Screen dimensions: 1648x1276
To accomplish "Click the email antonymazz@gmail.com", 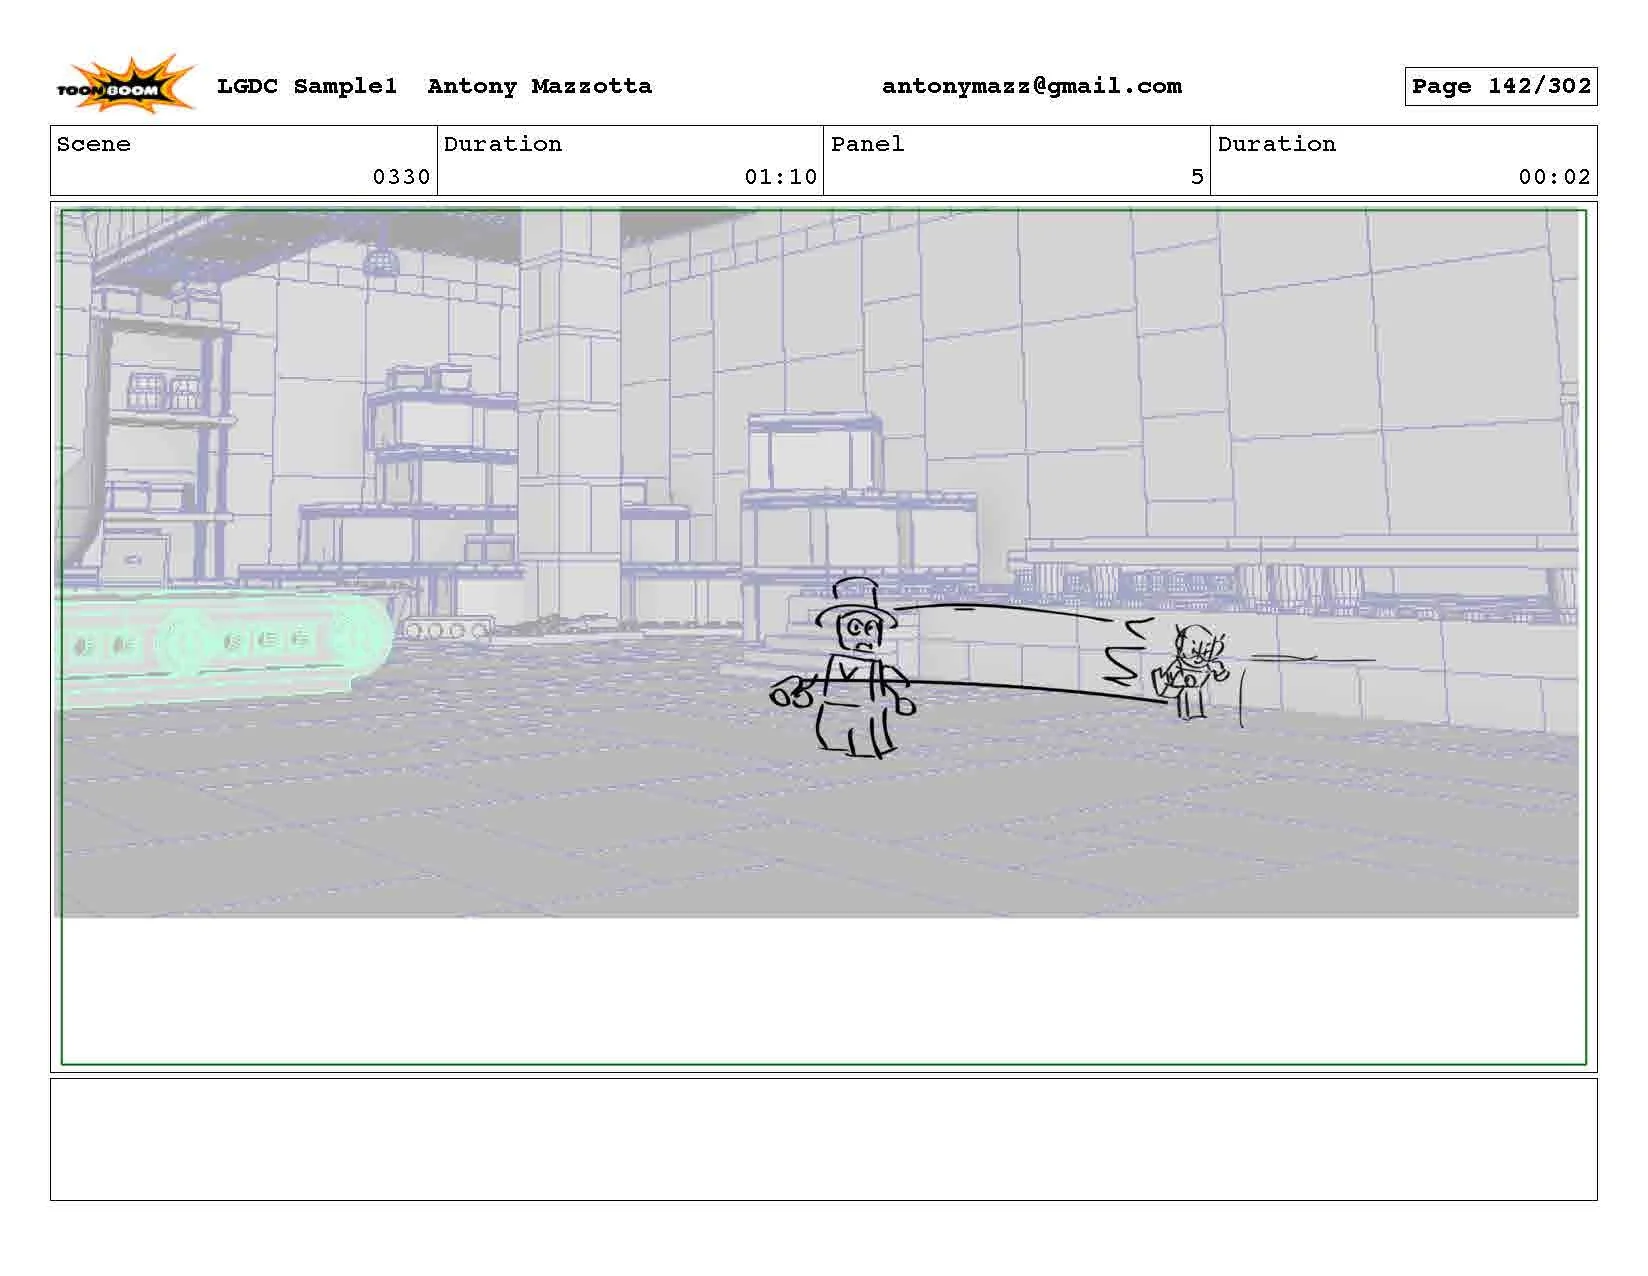I will click(x=1032, y=86).
